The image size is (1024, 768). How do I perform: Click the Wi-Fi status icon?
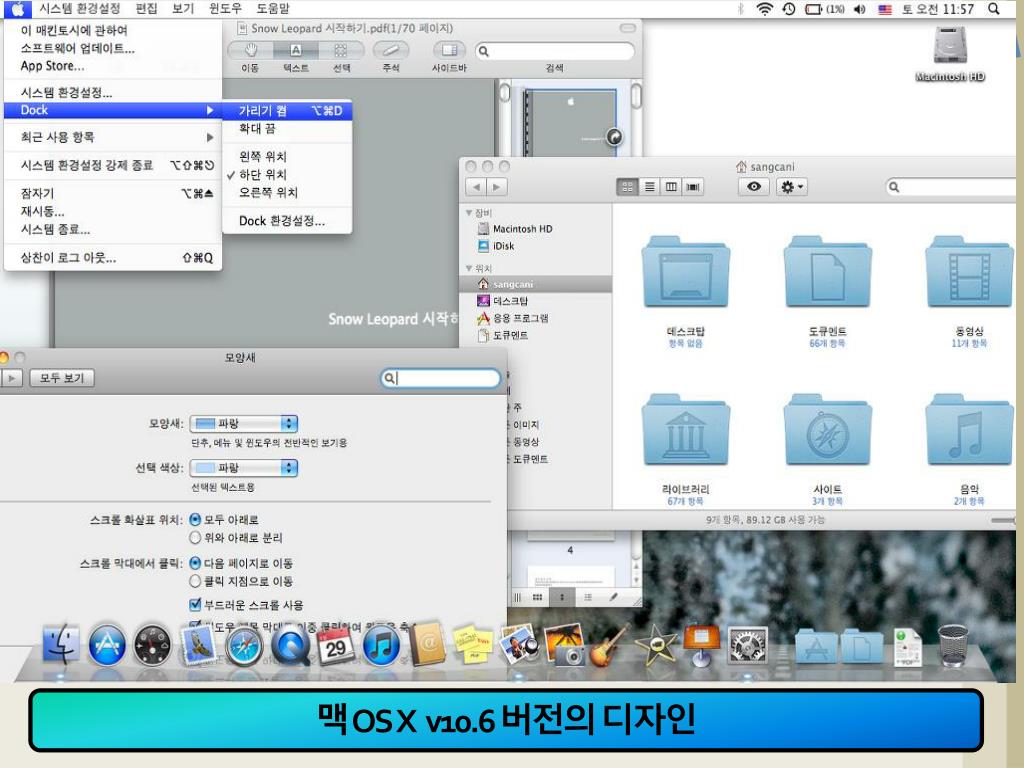click(764, 8)
